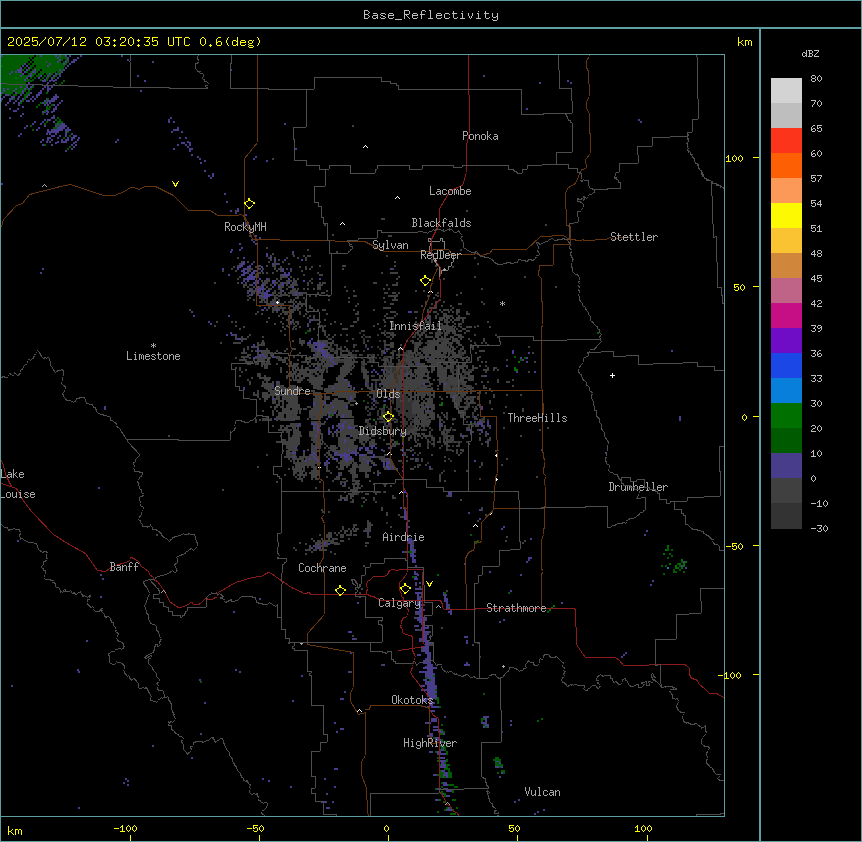Viewport: 862px width, 842px height.
Task: Click the white plus marker west of Drumheller
Action: pyautogui.click(x=612, y=375)
